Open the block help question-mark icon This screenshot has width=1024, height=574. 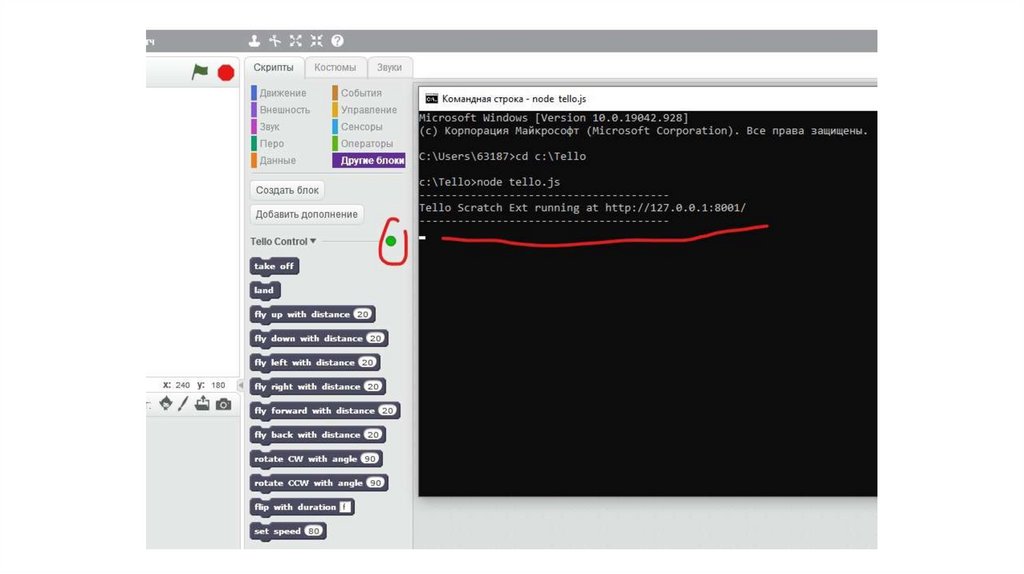pos(337,40)
